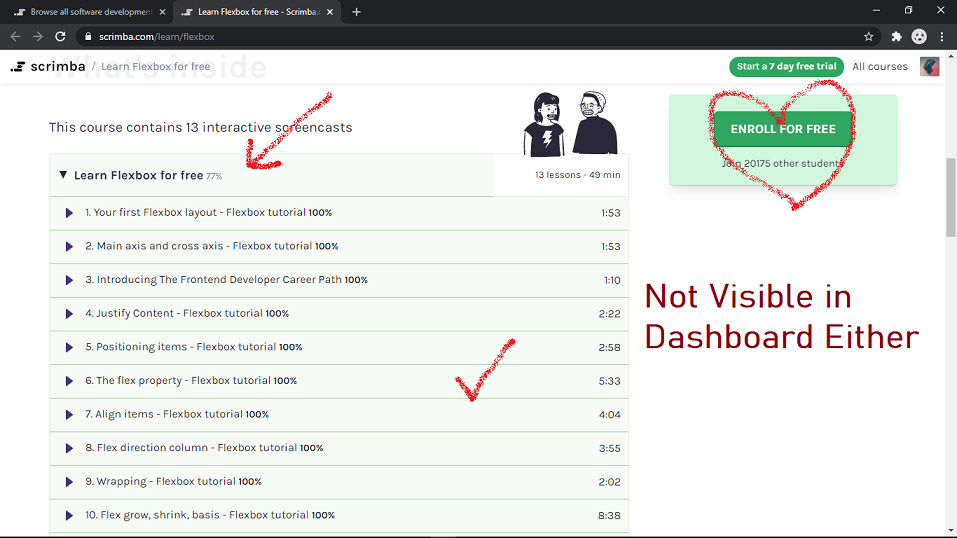The image size is (957, 538).
Task: Open '8. Flex direction column' lesson title
Action: click(191, 447)
